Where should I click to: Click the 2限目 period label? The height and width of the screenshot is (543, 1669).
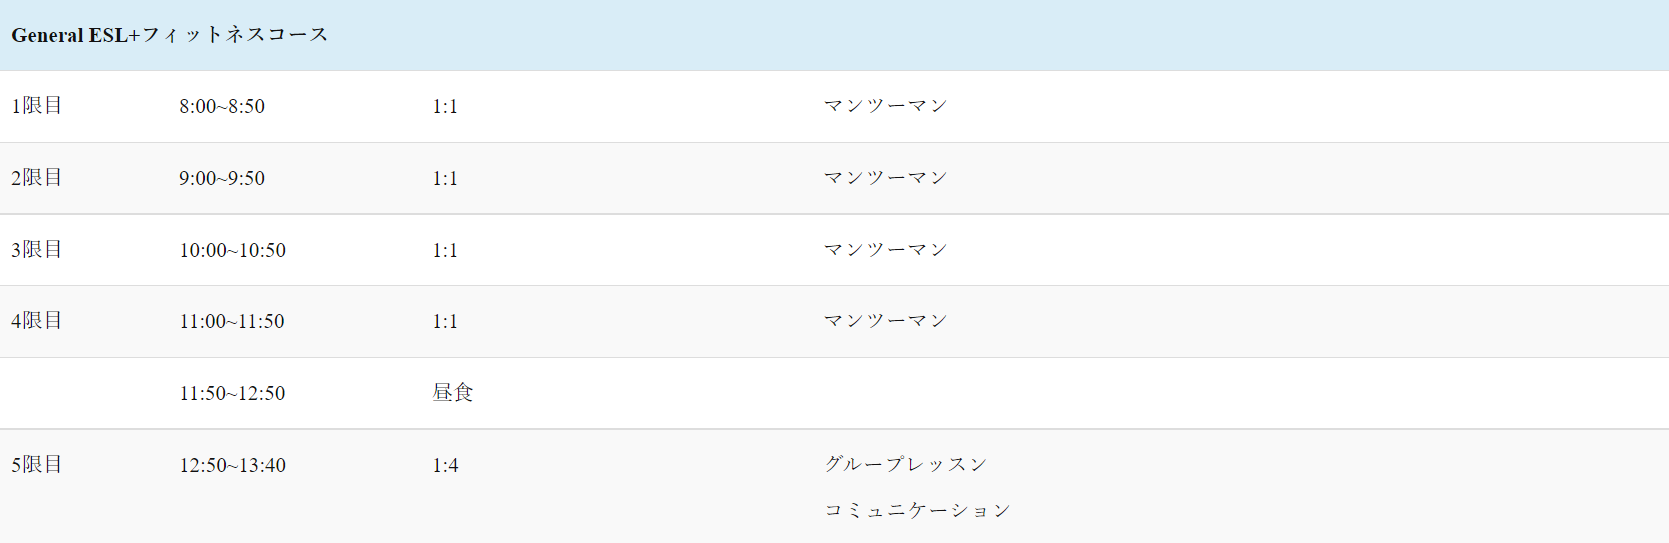37,178
